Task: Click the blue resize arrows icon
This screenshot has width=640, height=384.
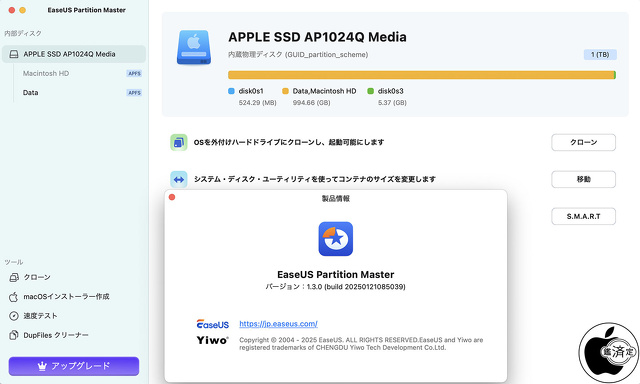Action: 179,180
